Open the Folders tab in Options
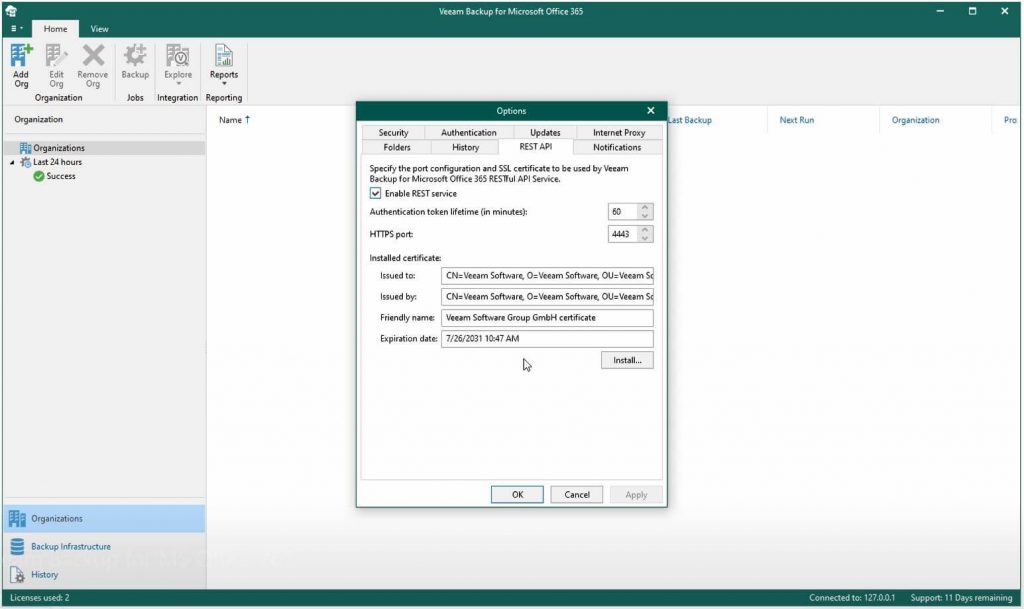The height and width of the screenshot is (609, 1024). click(x=396, y=148)
